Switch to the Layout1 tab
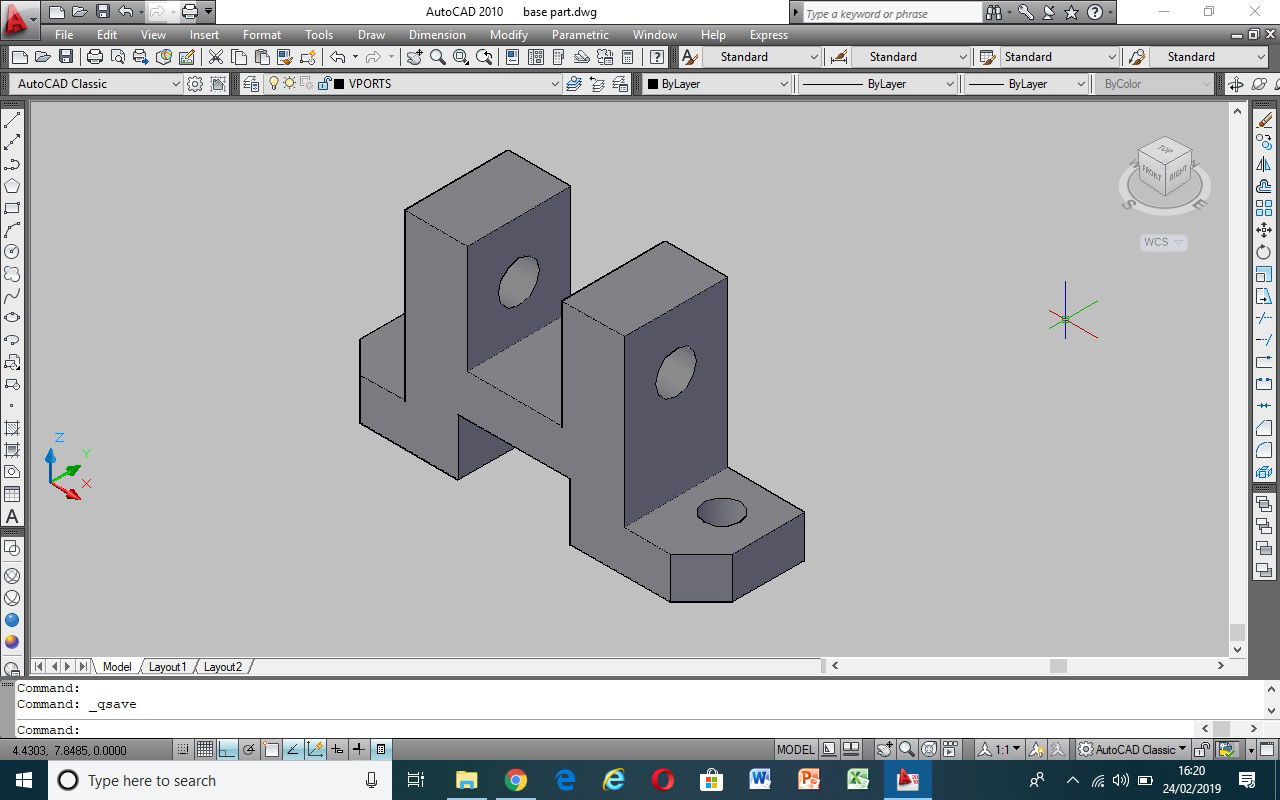This screenshot has height=800, width=1280. 167,666
